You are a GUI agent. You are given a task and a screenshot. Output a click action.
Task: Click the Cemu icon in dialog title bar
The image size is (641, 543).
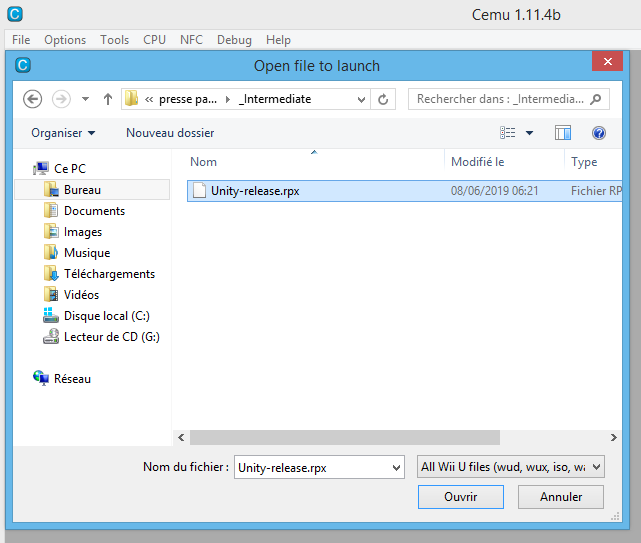click(23, 65)
